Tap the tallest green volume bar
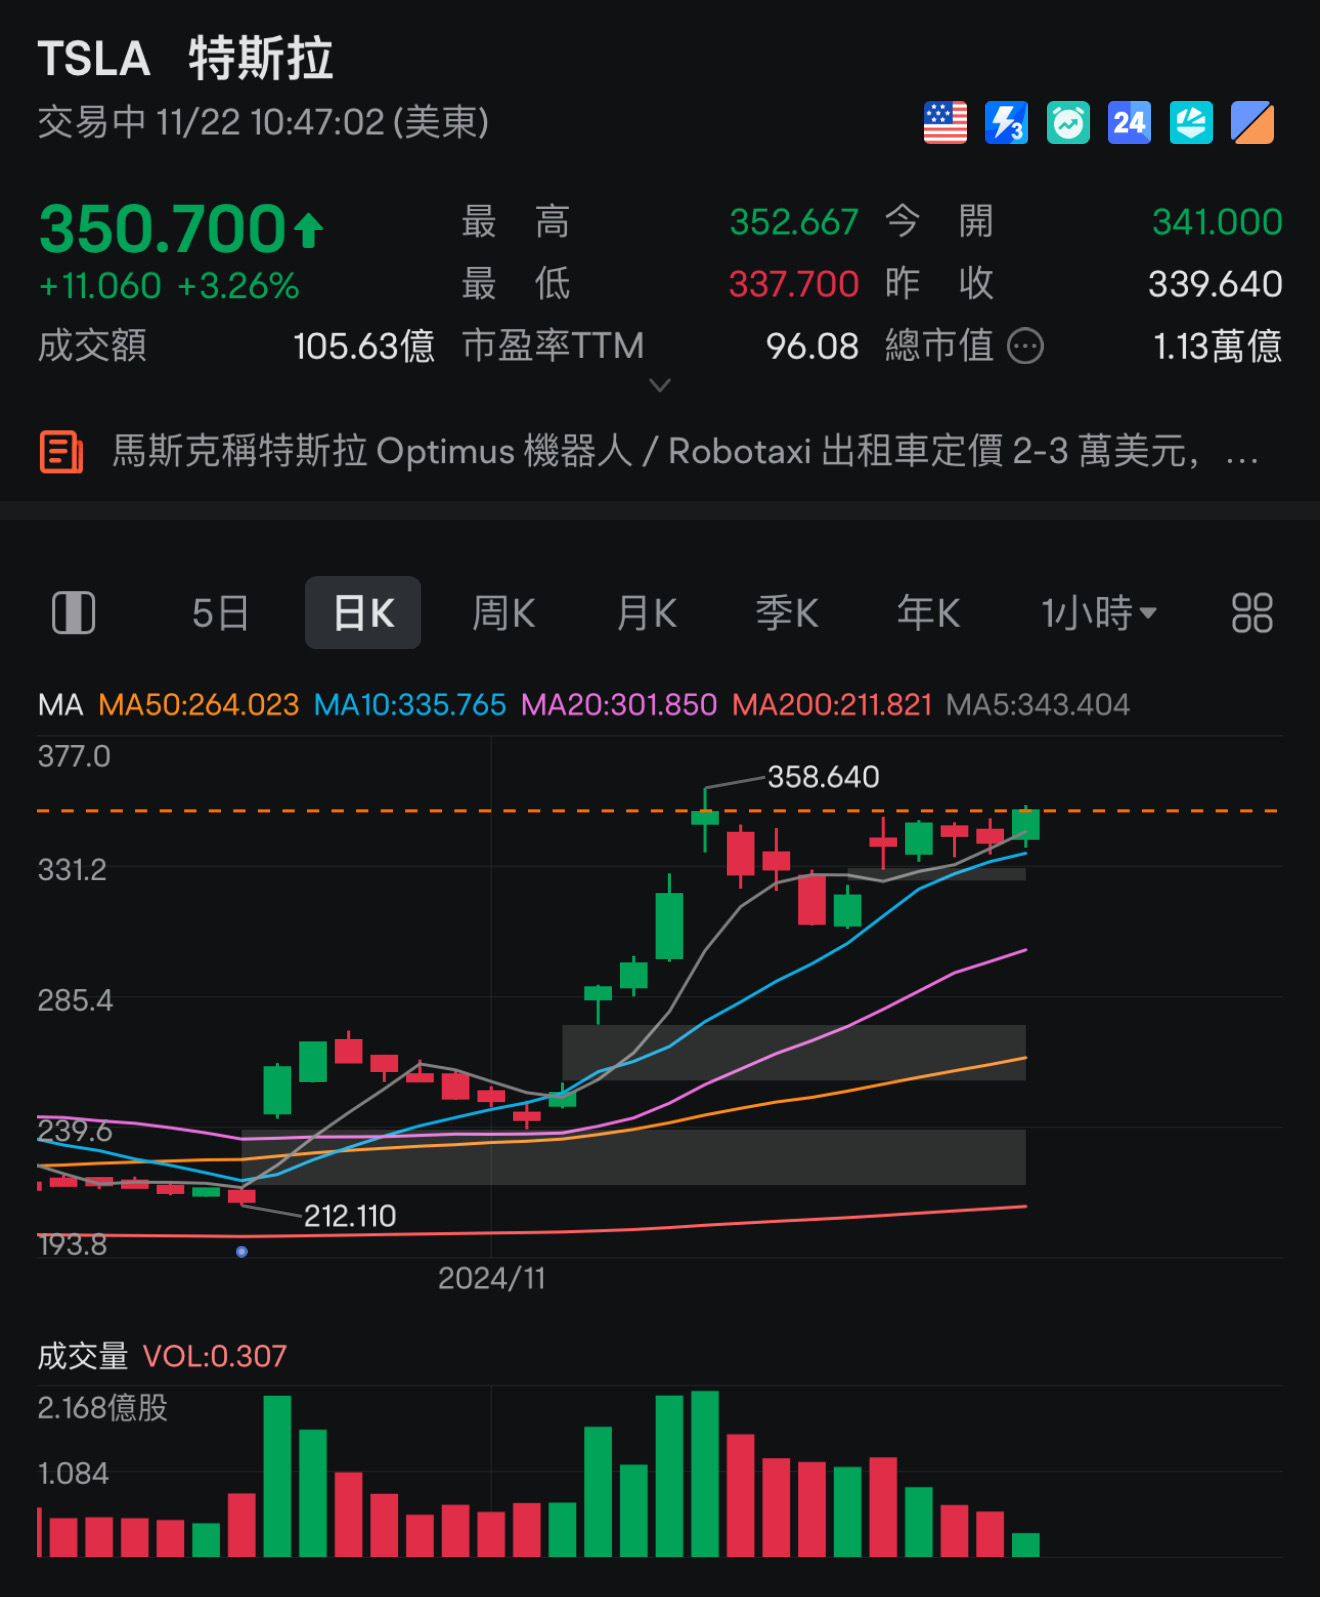This screenshot has height=1597, width=1320. tap(705, 1473)
